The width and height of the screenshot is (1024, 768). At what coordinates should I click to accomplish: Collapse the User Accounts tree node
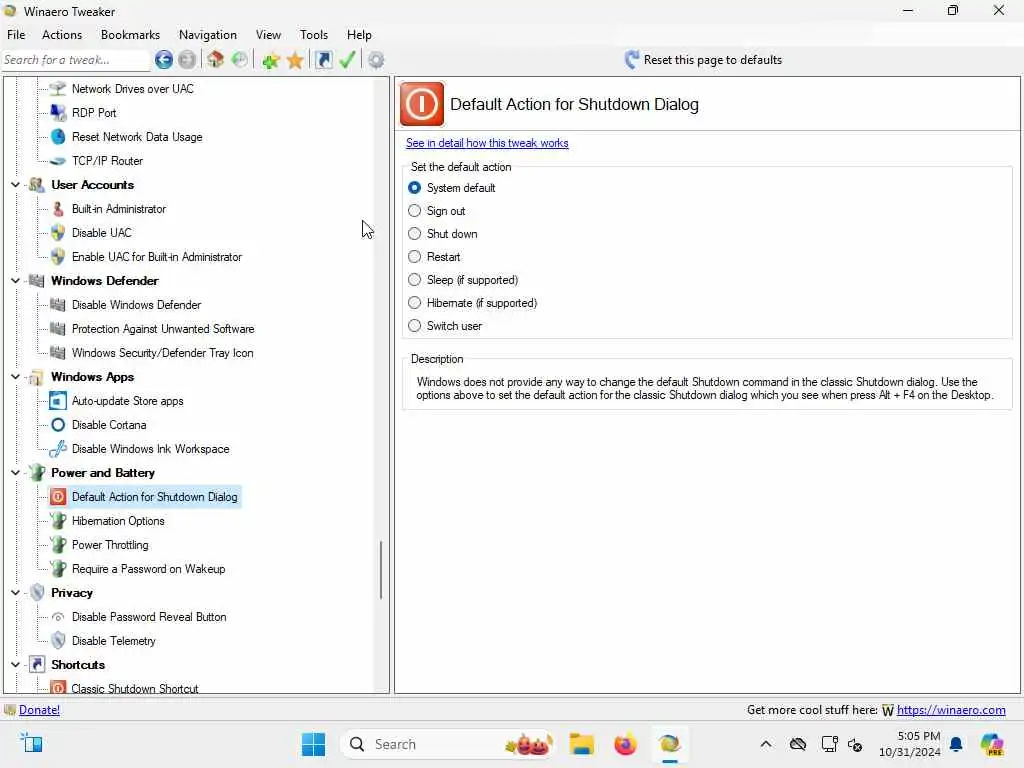click(x=16, y=185)
